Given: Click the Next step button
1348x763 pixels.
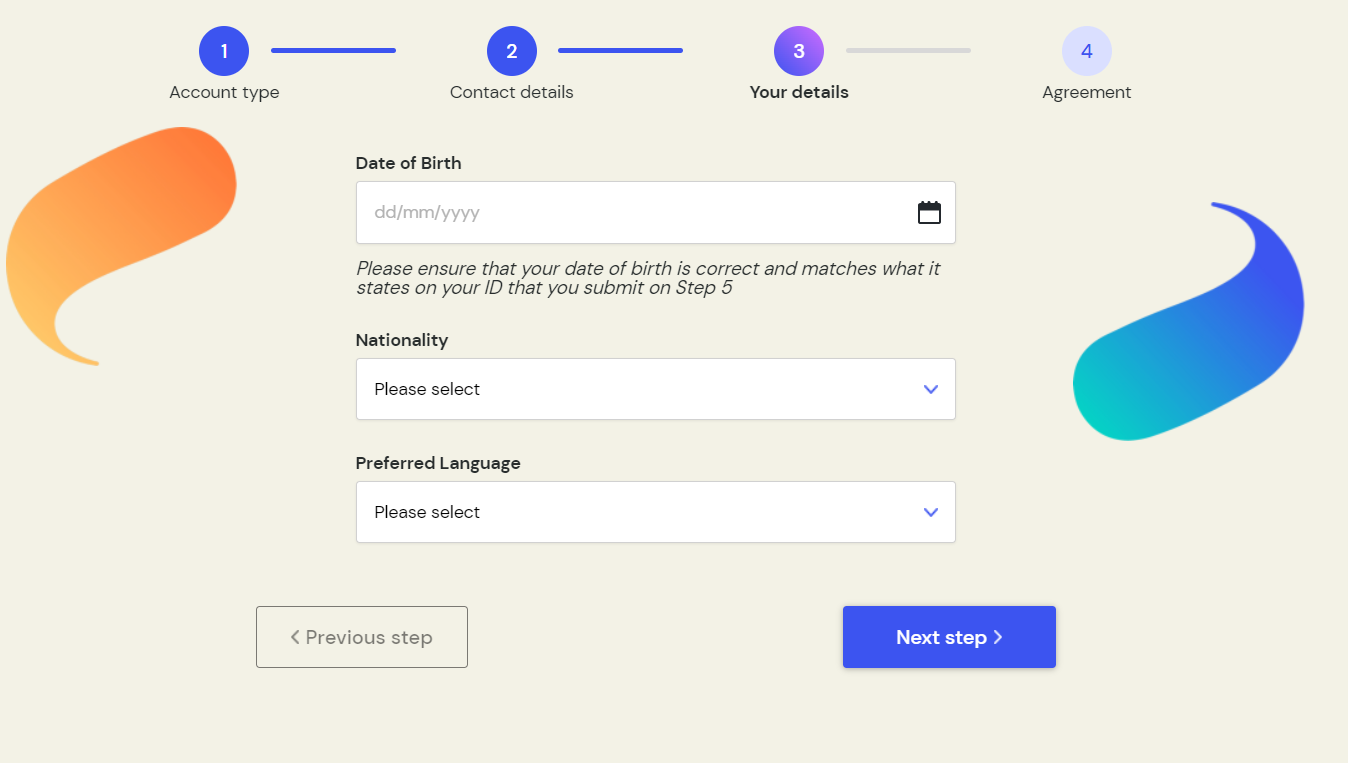Looking at the screenshot, I should pos(949,637).
